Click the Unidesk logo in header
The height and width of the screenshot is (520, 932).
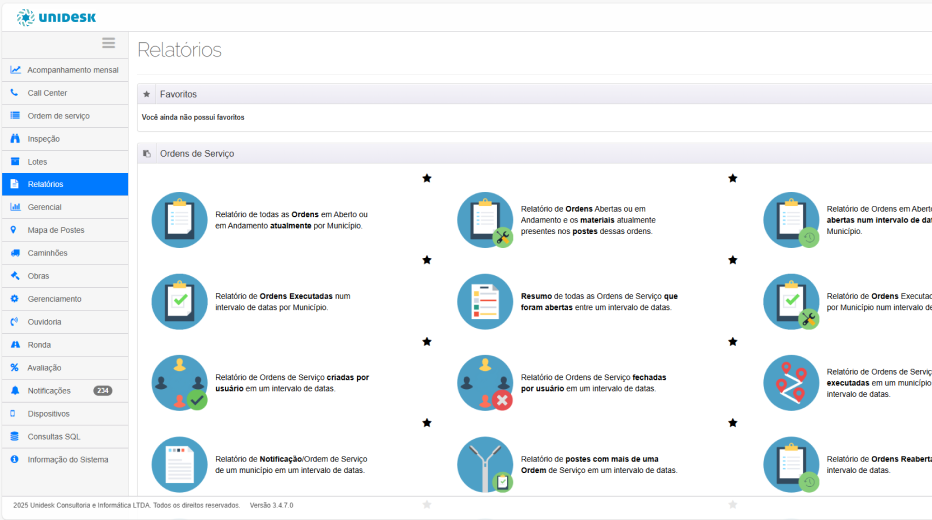57,17
